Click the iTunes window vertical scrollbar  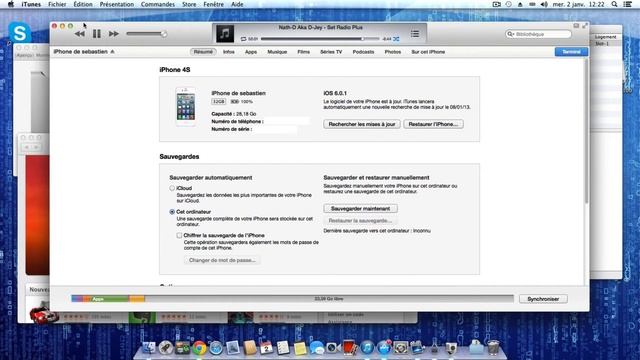[x=587, y=131]
